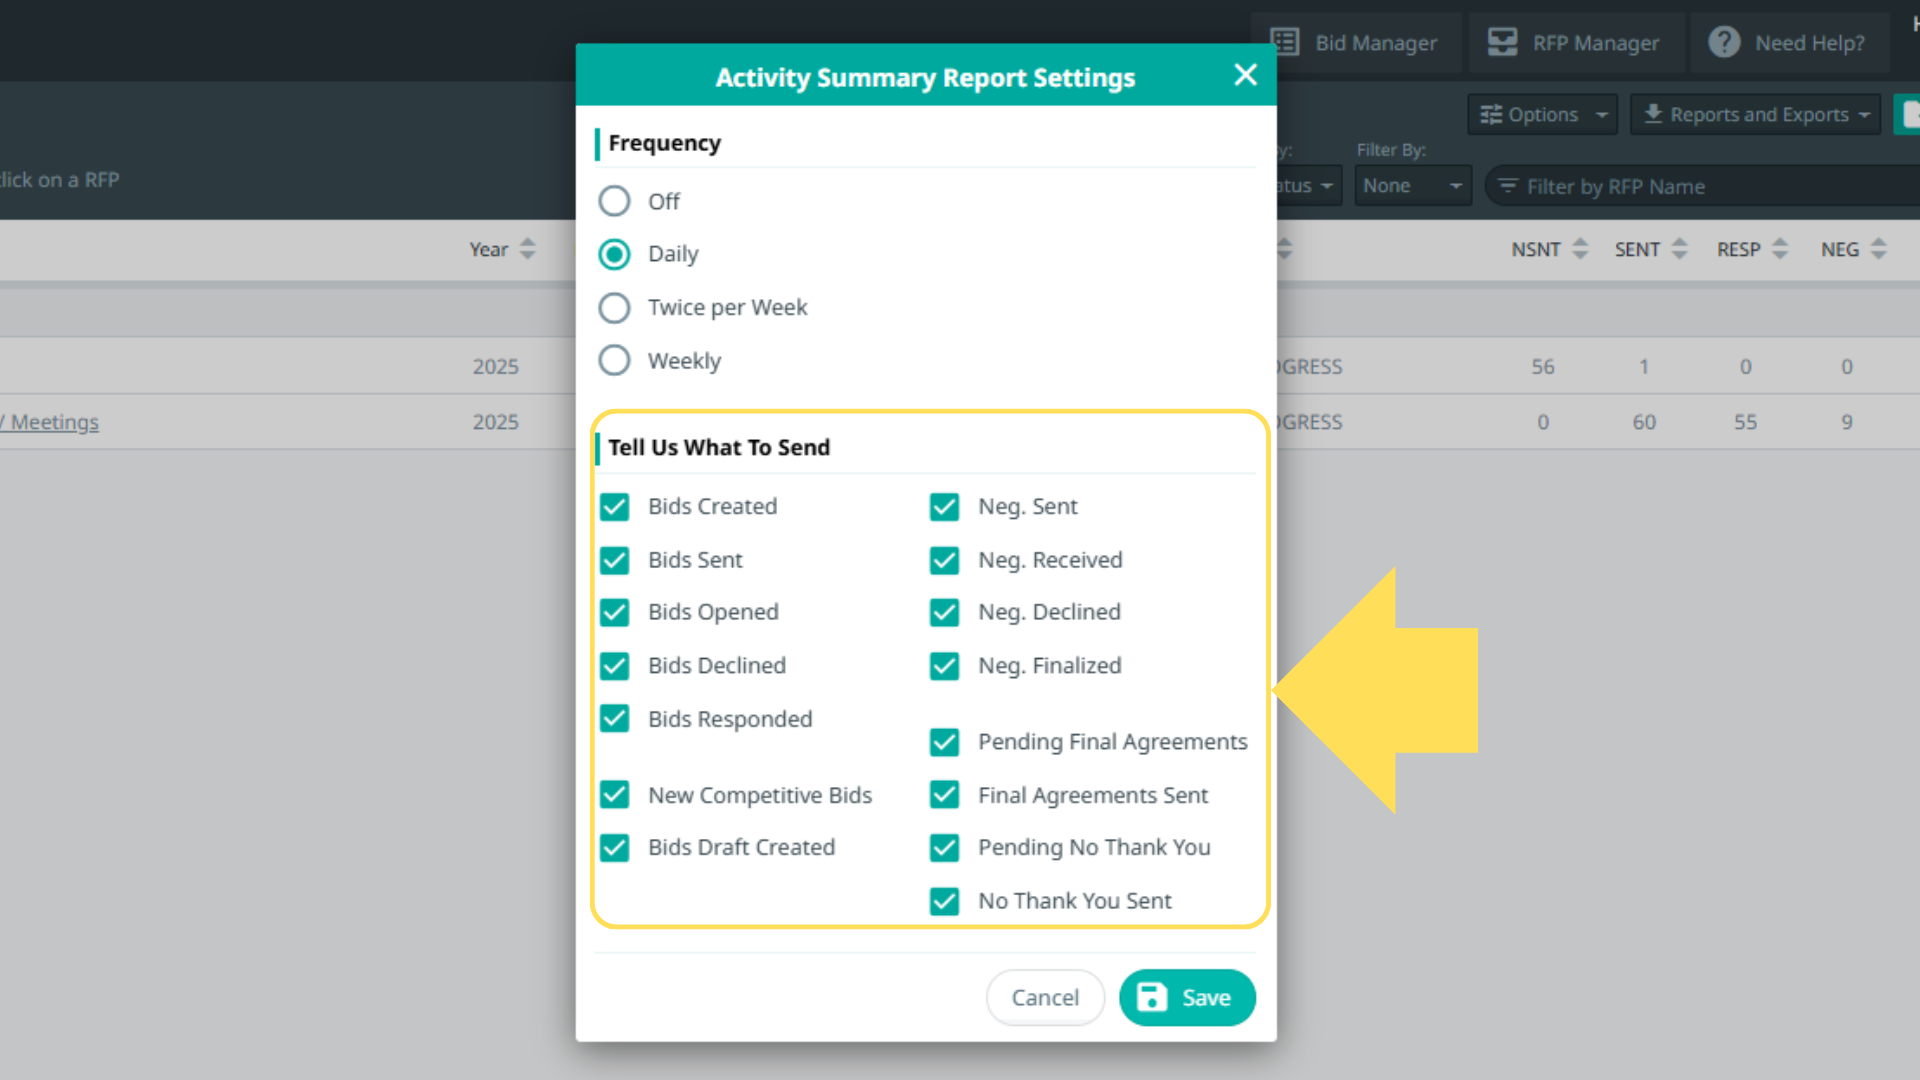Sort by the RESP column arrows
Screen dimensions: 1920x1080
(x=1780, y=249)
